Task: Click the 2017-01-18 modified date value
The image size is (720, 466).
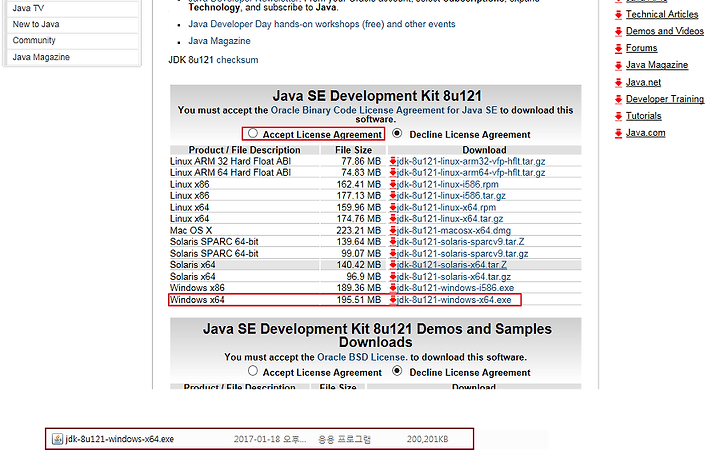Action: point(270,439)
